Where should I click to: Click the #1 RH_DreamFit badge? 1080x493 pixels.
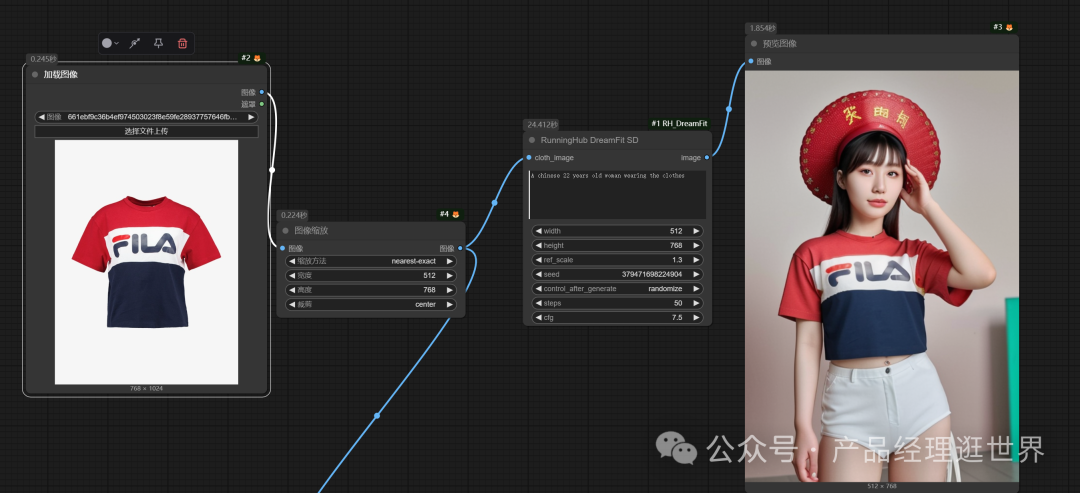[x=679, y=124]
